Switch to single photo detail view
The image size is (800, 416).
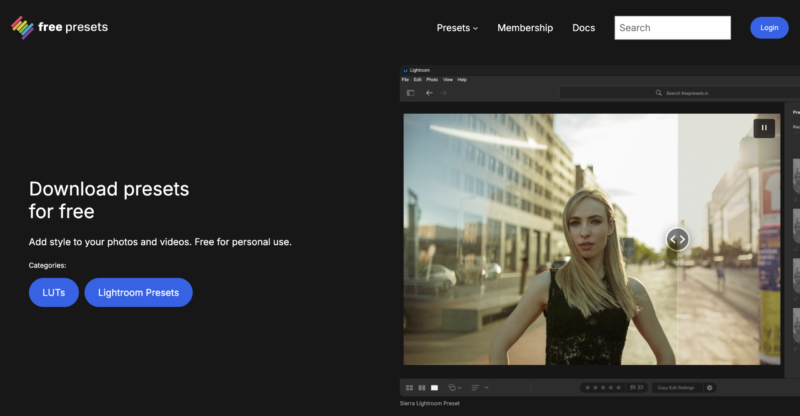[x=434, y=388]
